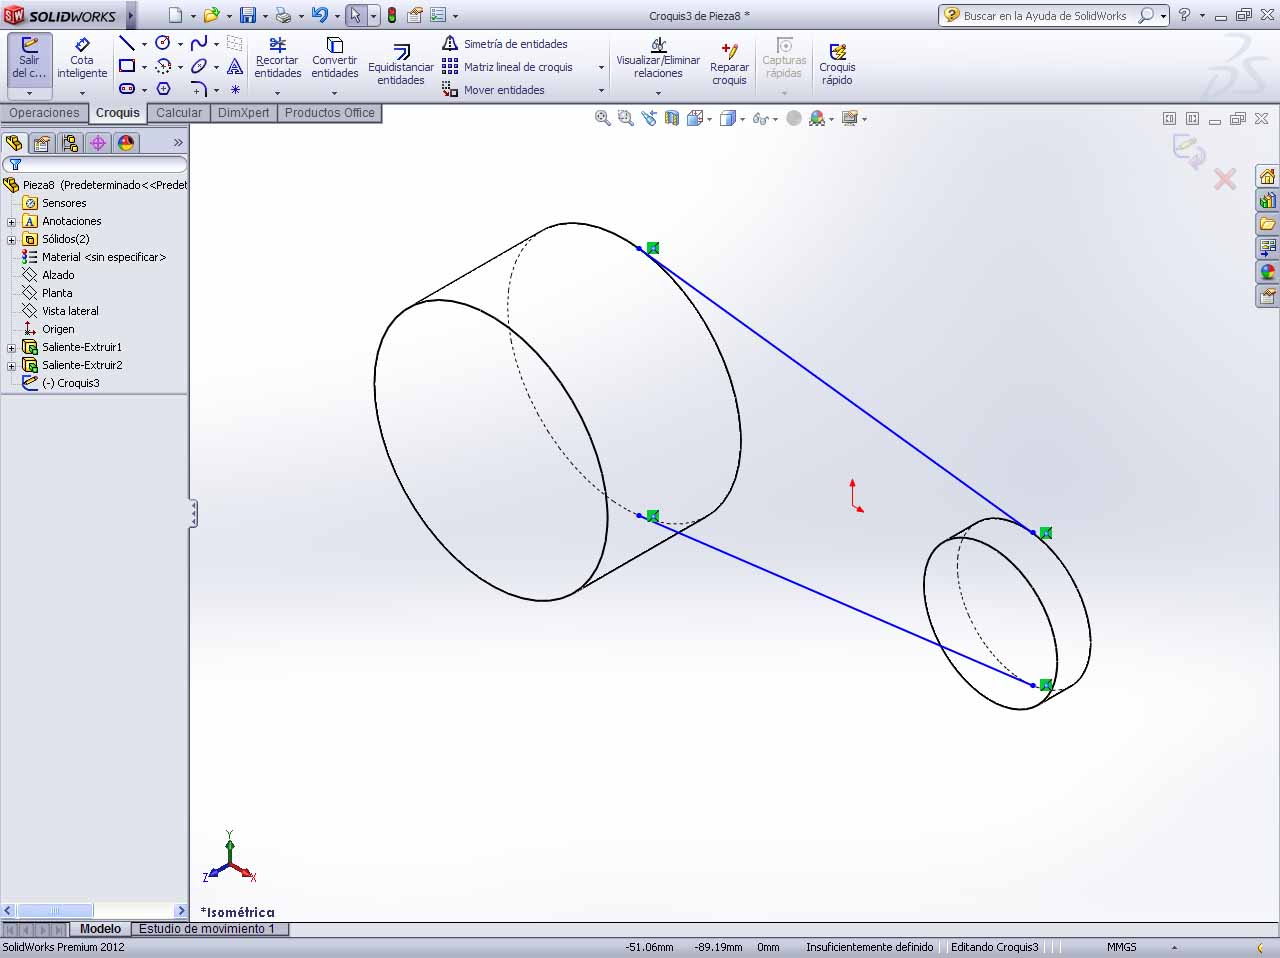Open the DisplayManager tab icon

click(x=126, y=143)
